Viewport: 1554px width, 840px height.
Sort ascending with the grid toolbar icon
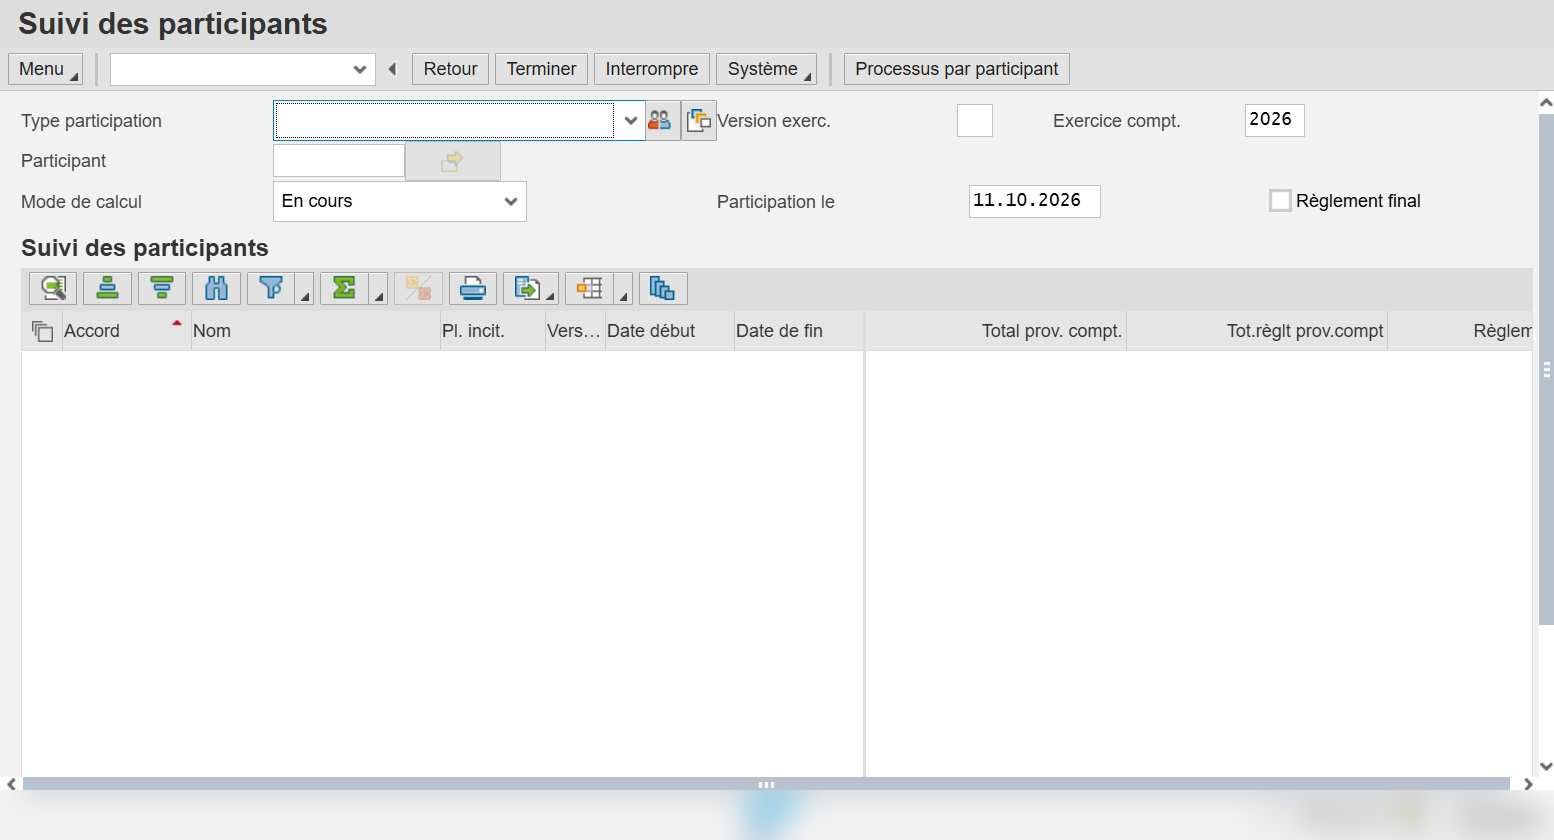click(107, 289)
